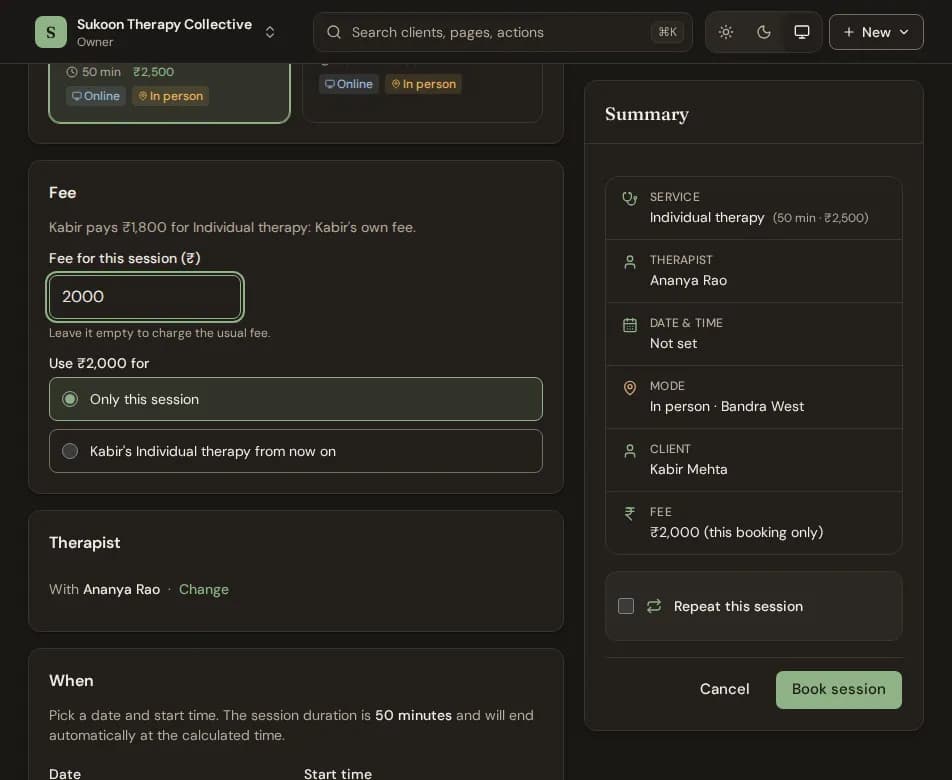Click the clock icon beside 50 min

[72, 72]
